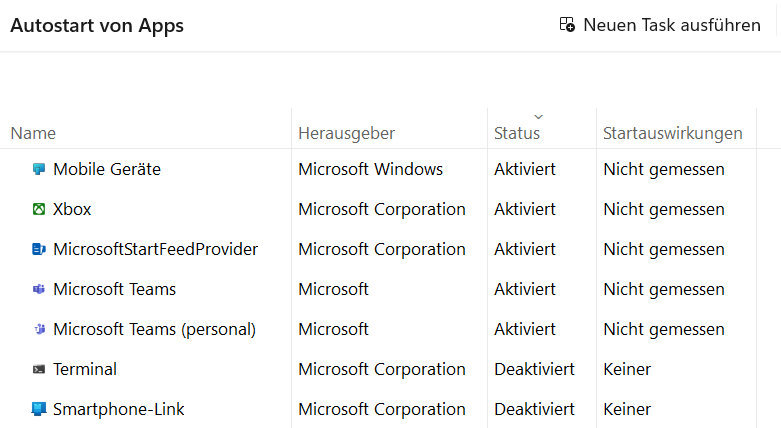This screenshot has width=781, height=428.
Task: Click Microsoft publisher in the Microsoft Teams row
Action: point(333,289)
